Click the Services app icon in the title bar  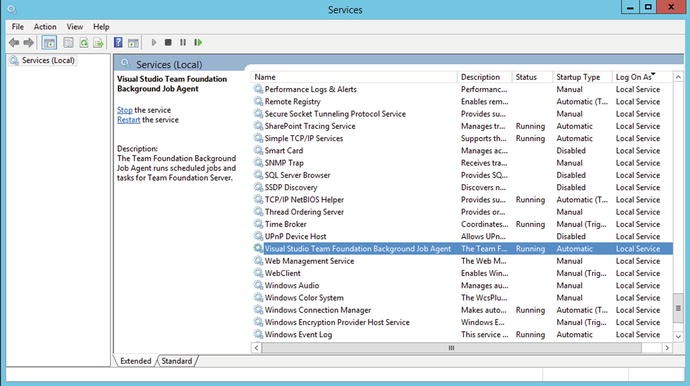pos(11,9)
